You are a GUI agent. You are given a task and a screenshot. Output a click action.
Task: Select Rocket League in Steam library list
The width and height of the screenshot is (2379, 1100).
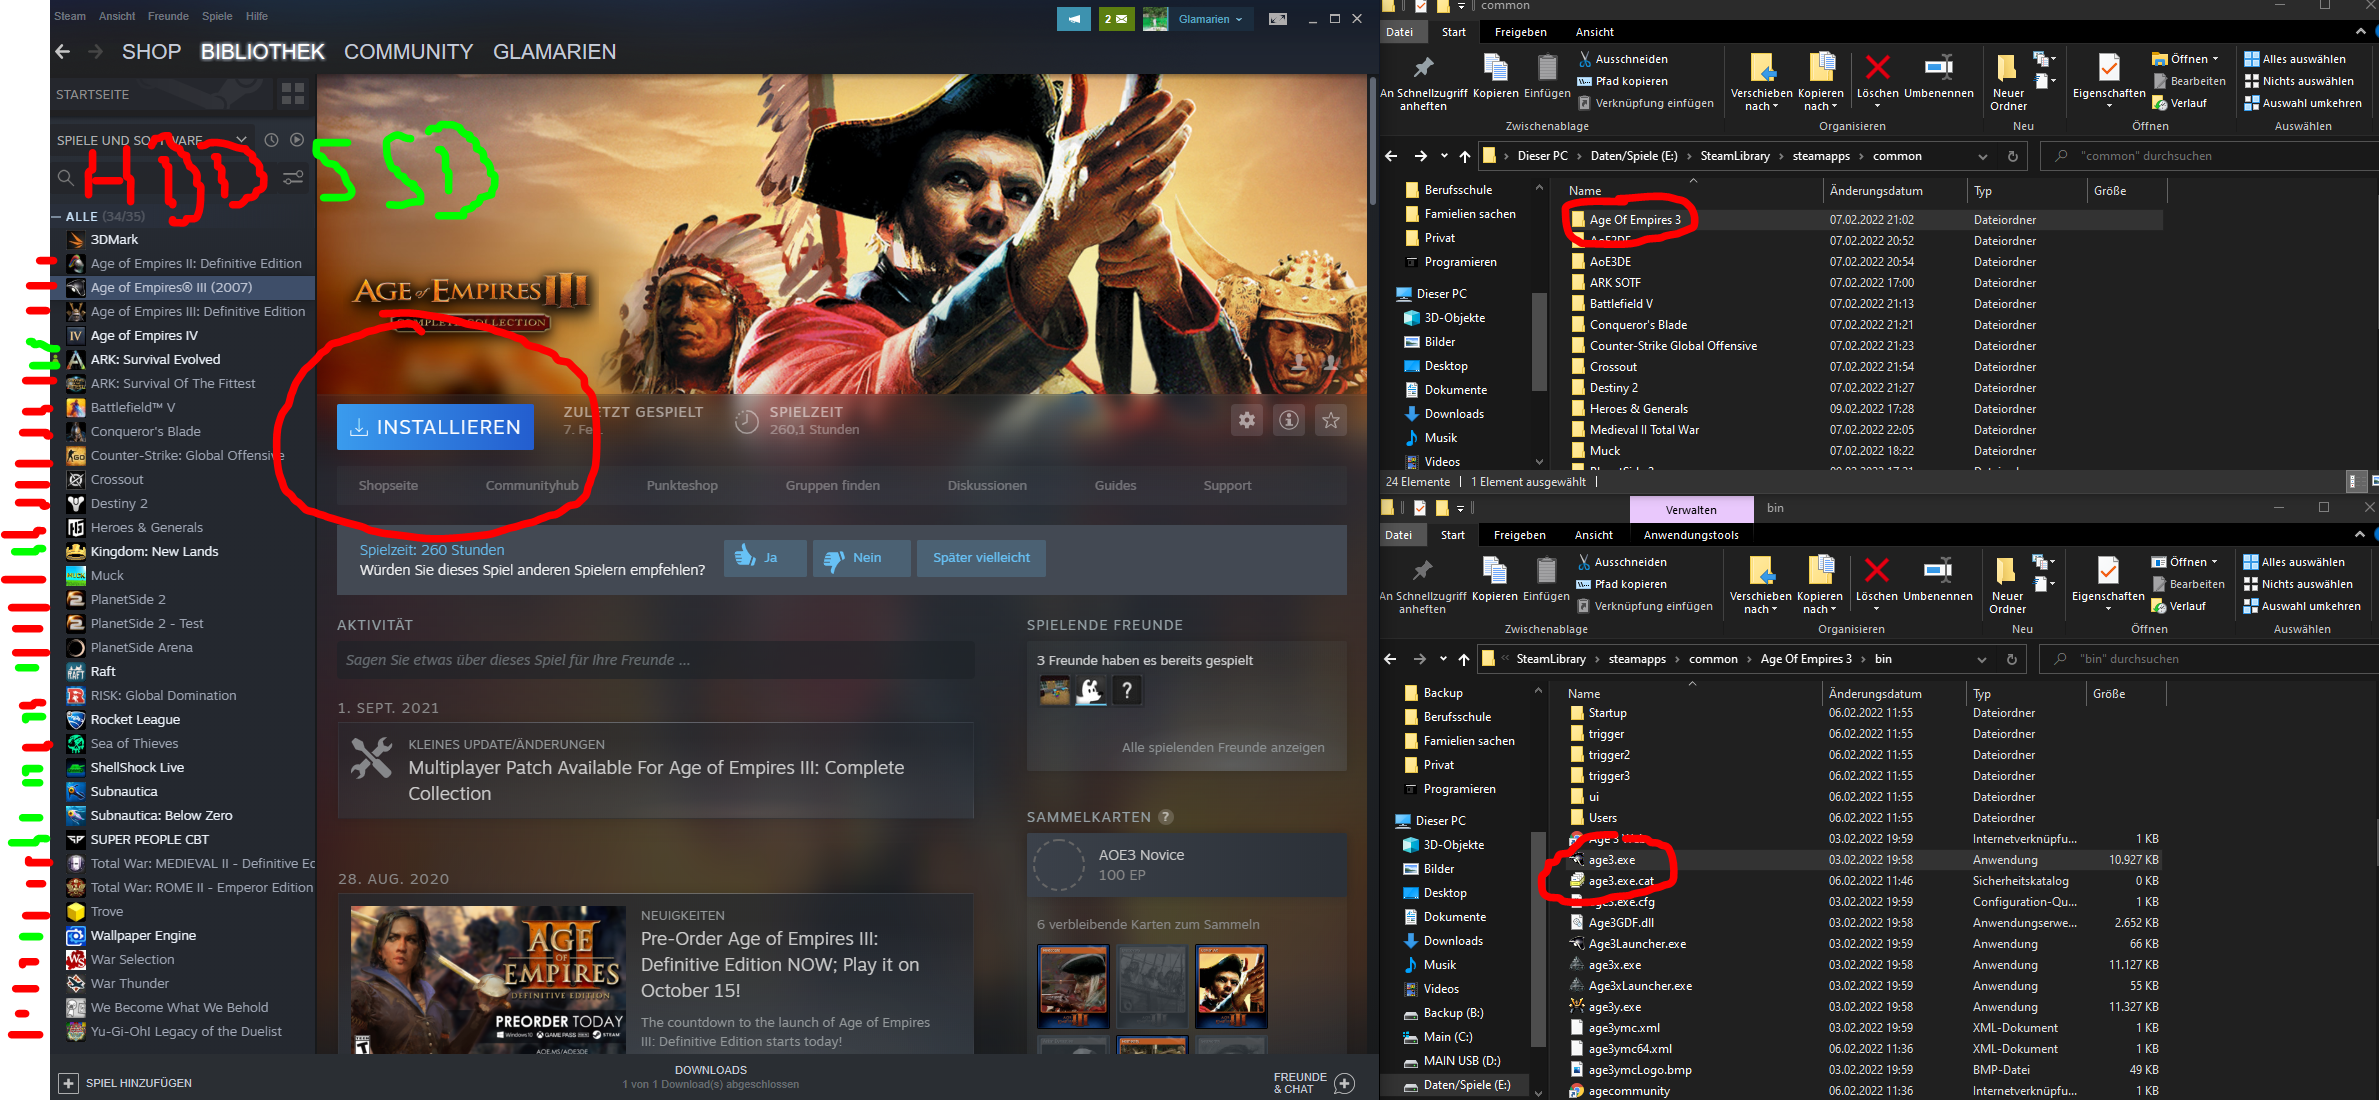pyautogui.click(x=135, y=719)
